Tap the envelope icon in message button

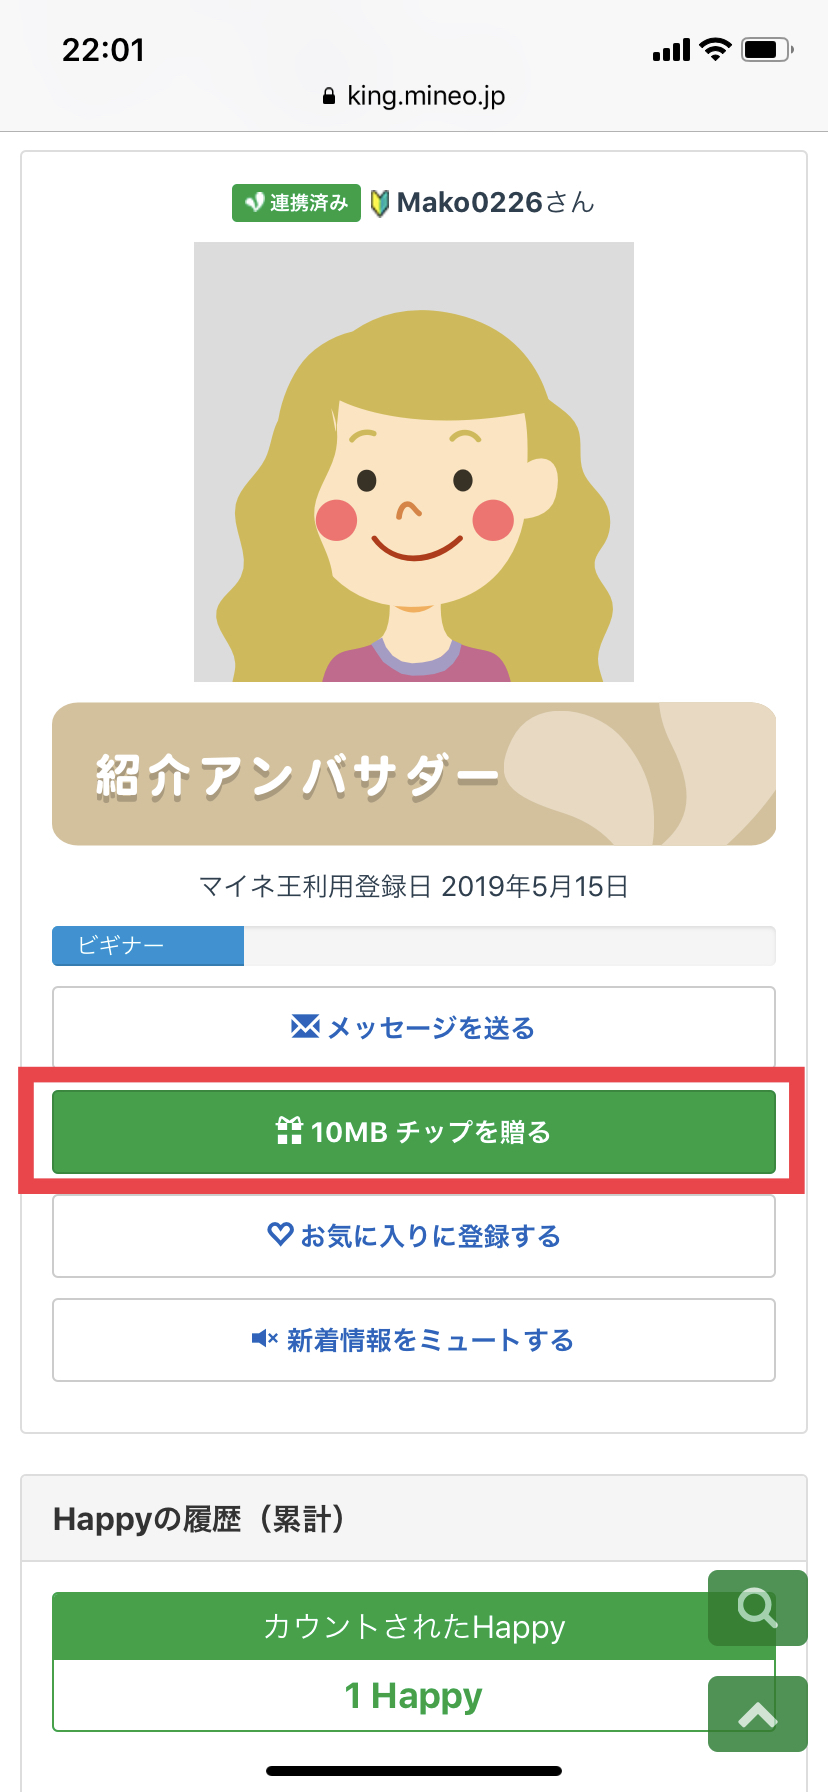[305, 1027]
